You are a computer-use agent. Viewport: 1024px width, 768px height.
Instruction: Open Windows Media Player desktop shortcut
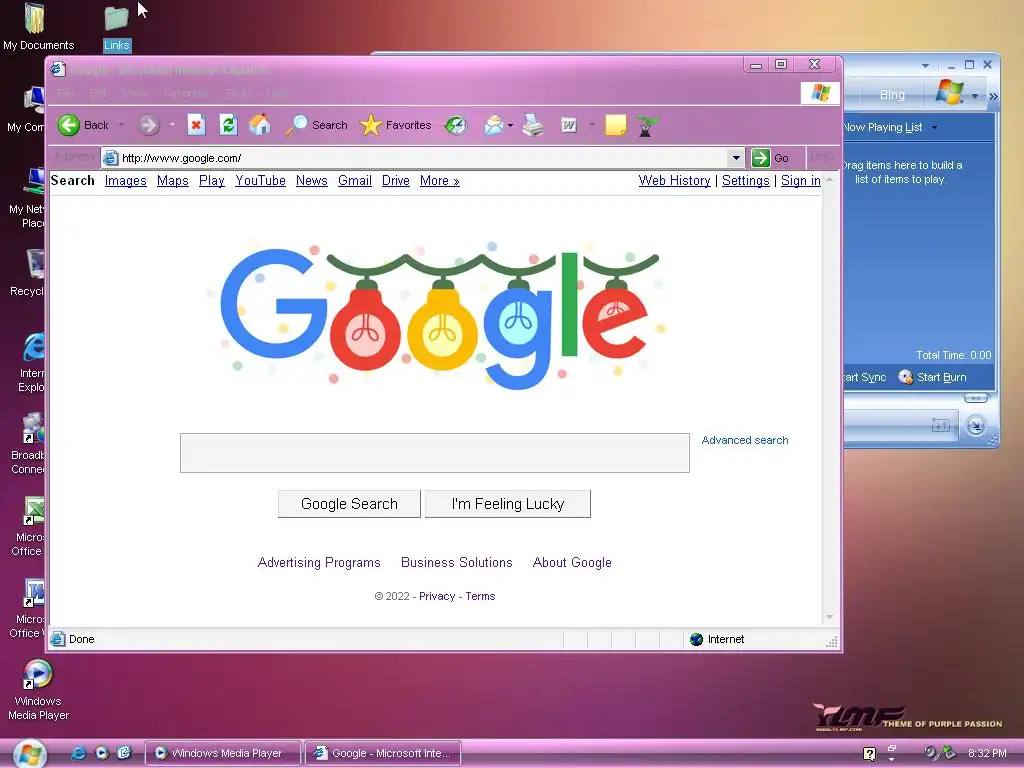(x=38, y=690)
